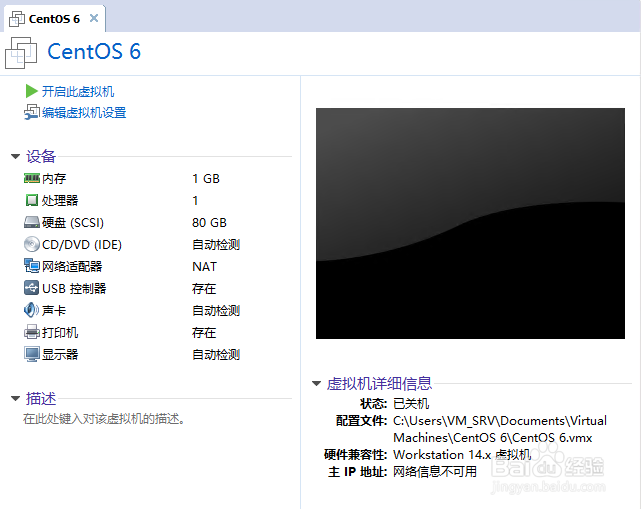
Task: Click the 1 GB memory value
Action: point(206,179)
